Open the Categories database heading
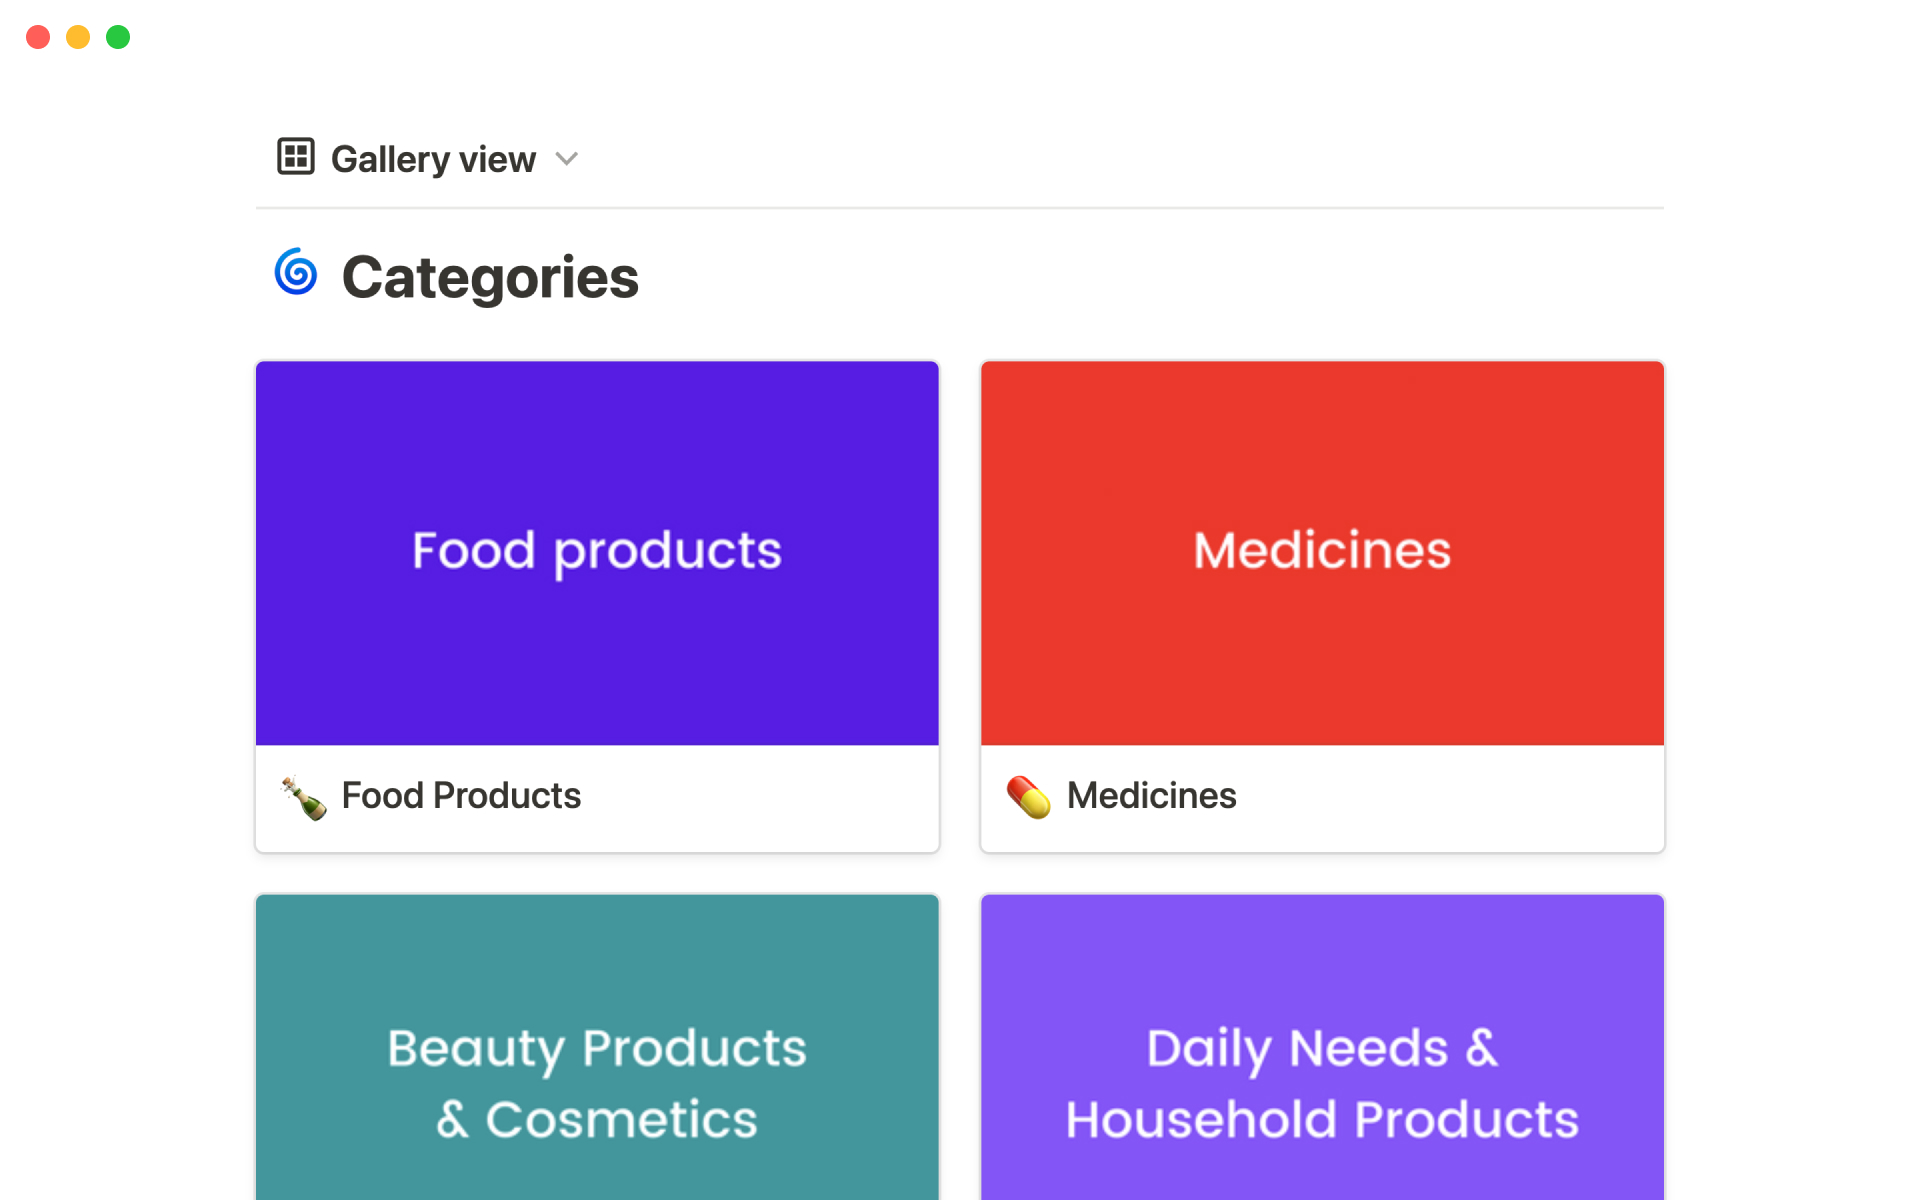The image size is (1920, 1200). (490, 277)
